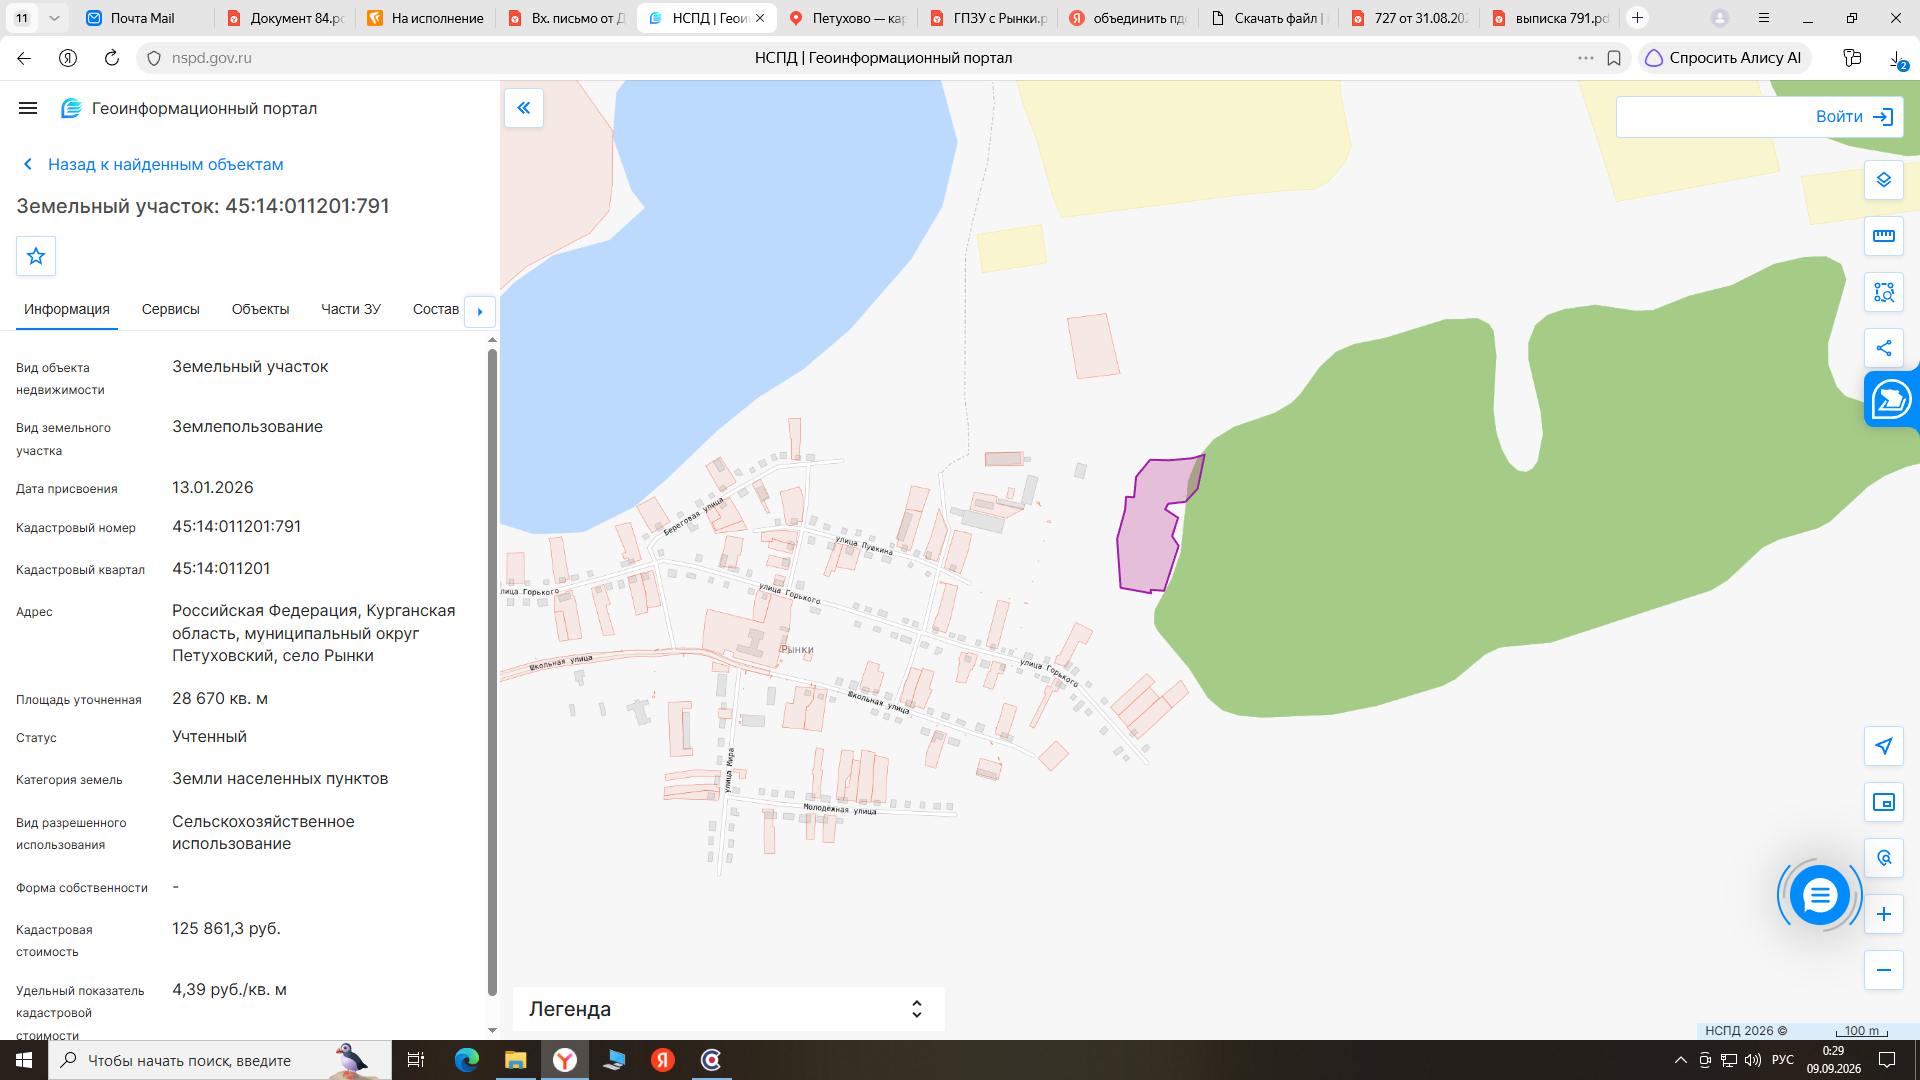1920x1080 pixels.
Task: Select the Информация tab
Action: point(67,309)
